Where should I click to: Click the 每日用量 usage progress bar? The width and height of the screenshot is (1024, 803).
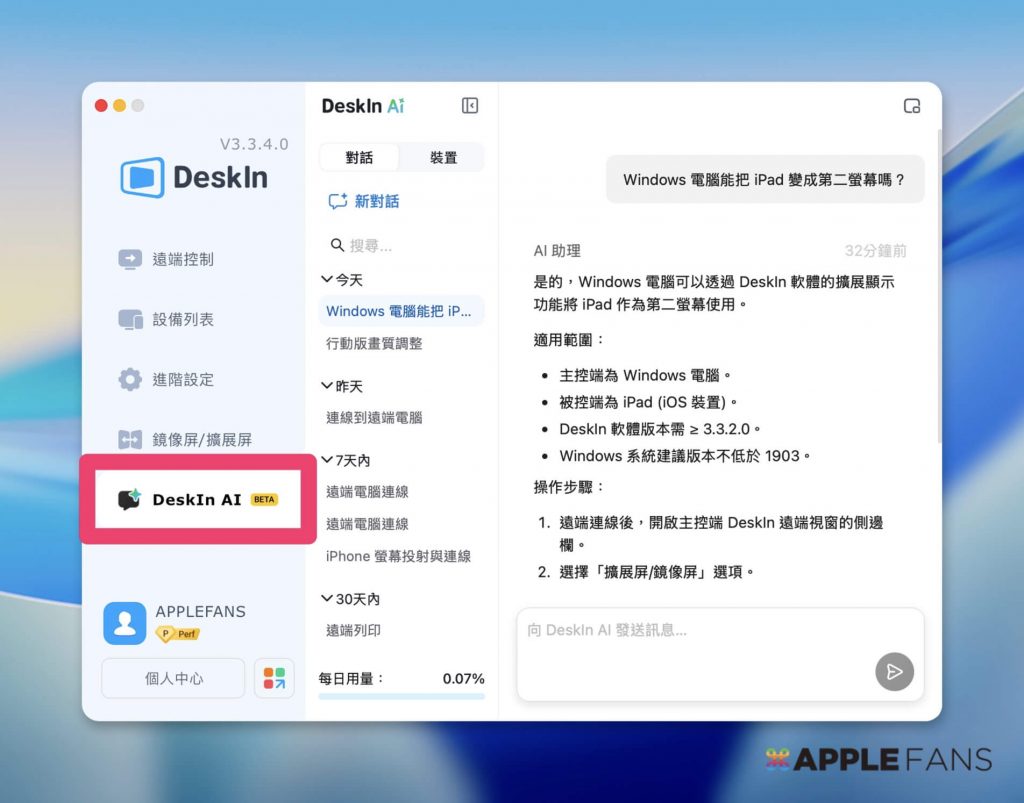coord(400,694)
